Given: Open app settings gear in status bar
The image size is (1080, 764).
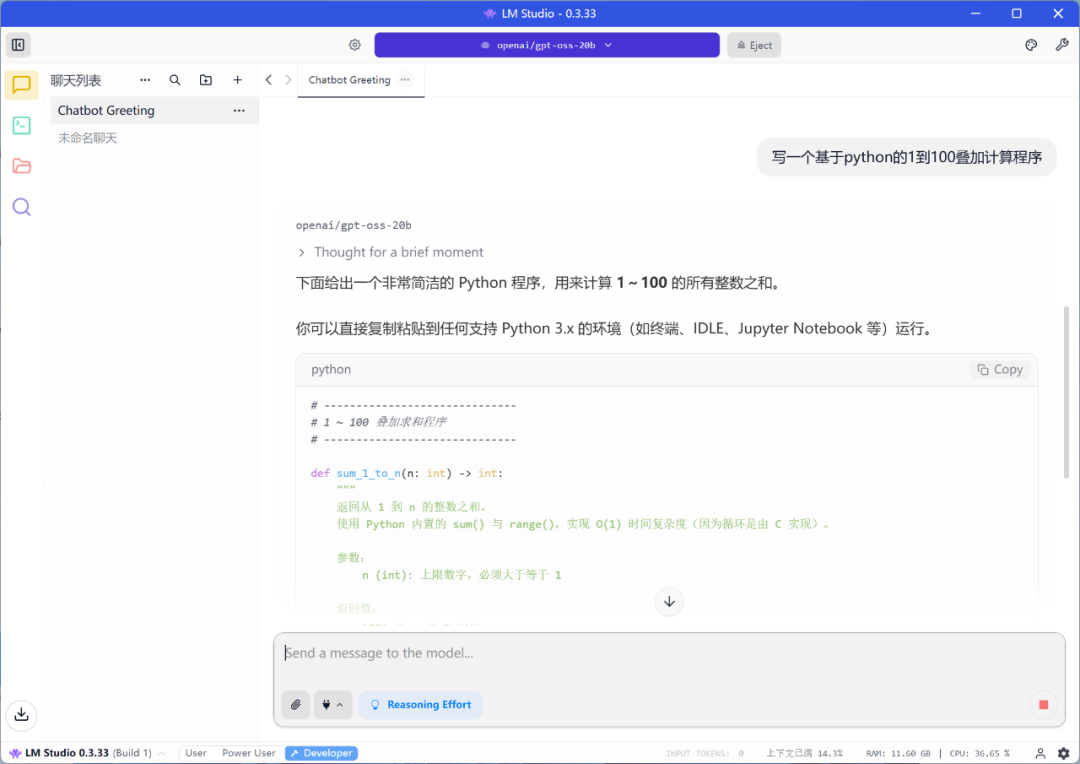Looking at the screenshot, I should pyautogui.click(x=1063, y=753).
